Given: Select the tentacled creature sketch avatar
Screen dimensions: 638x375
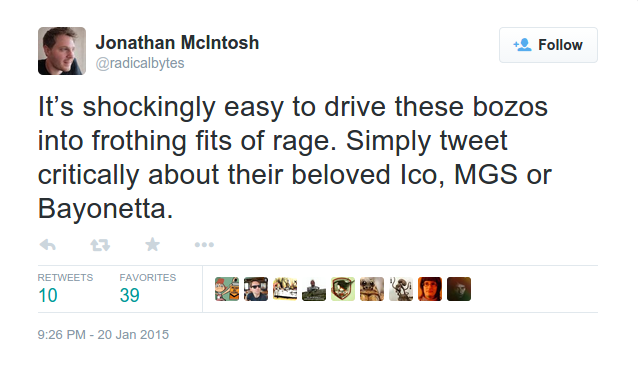Looking at the screenshot, I should pyautogui.click(x=401, y=289).
